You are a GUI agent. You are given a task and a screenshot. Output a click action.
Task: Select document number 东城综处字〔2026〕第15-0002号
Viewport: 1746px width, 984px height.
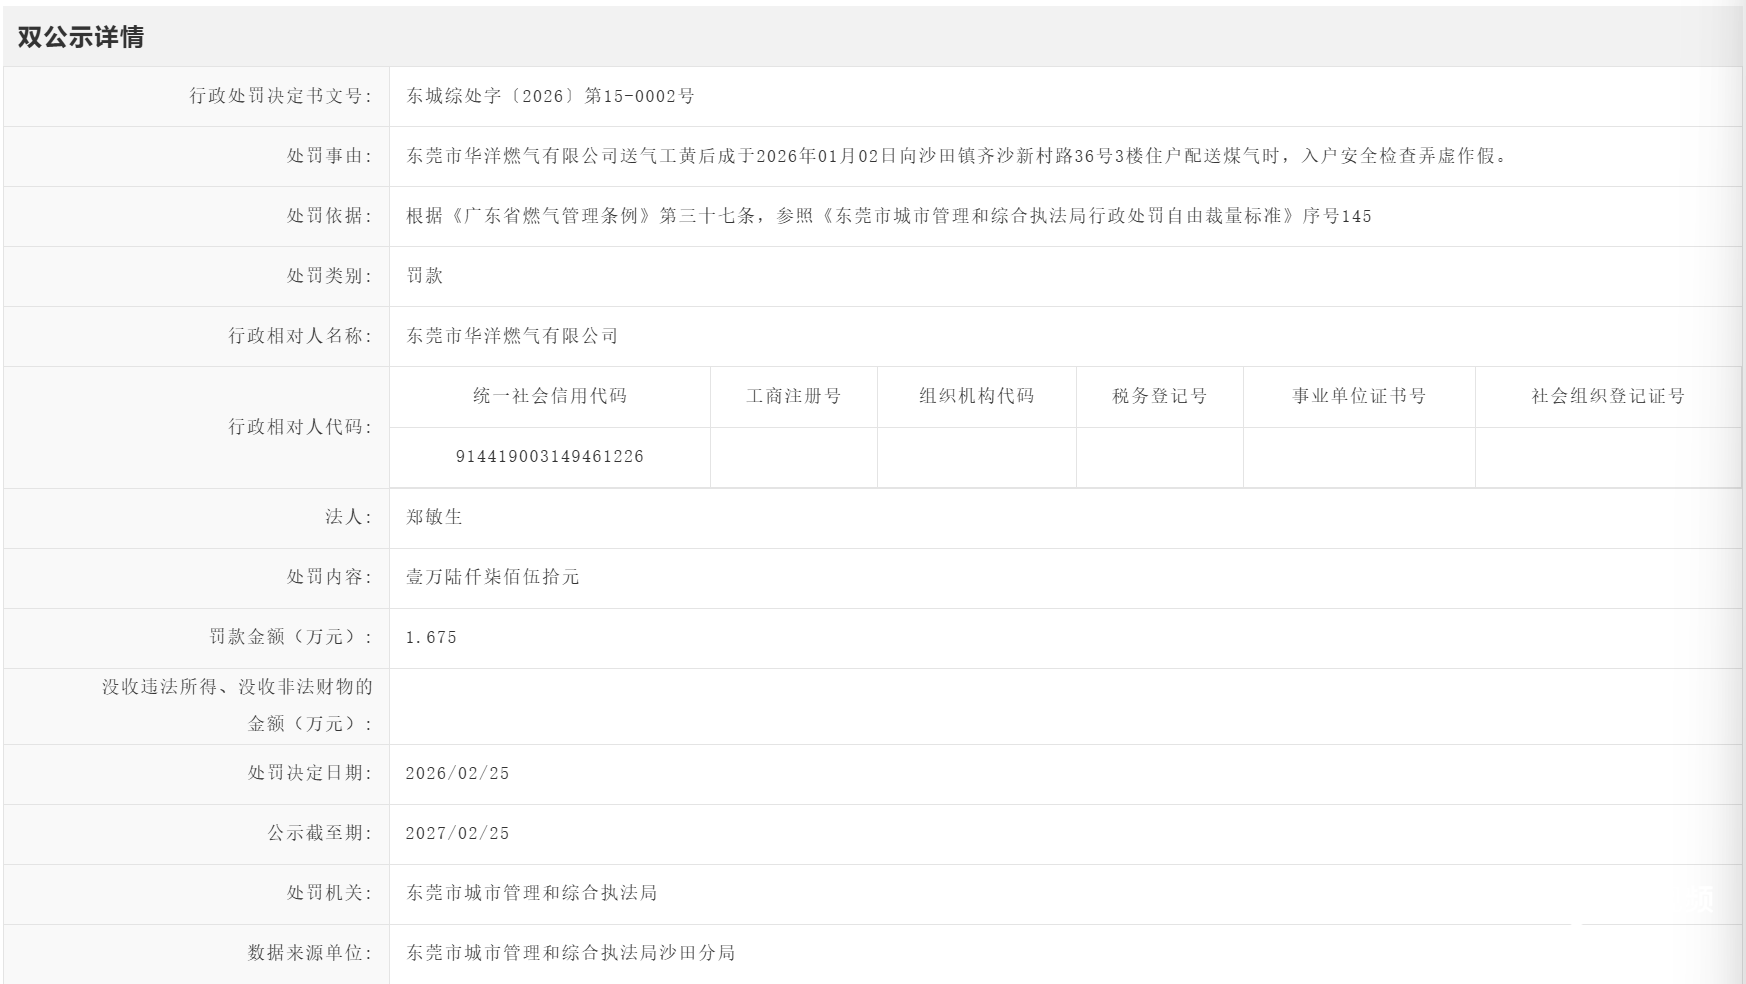click(x=550, y=96)
